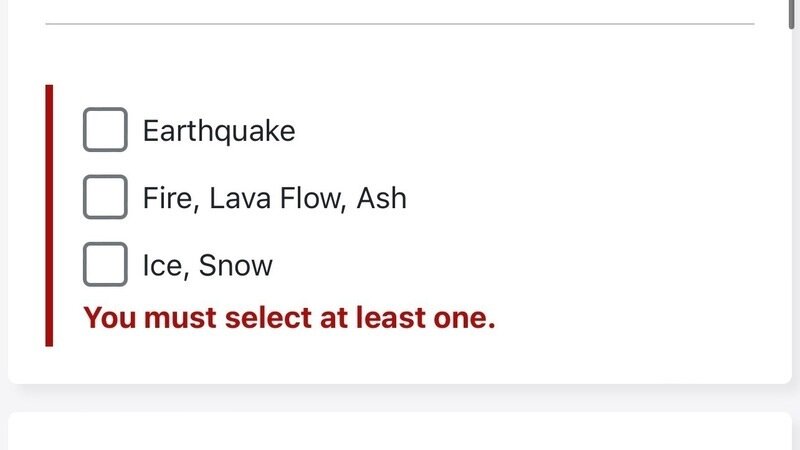
Task: Click the word "Ice" in third option
Action: click(161, 265)
